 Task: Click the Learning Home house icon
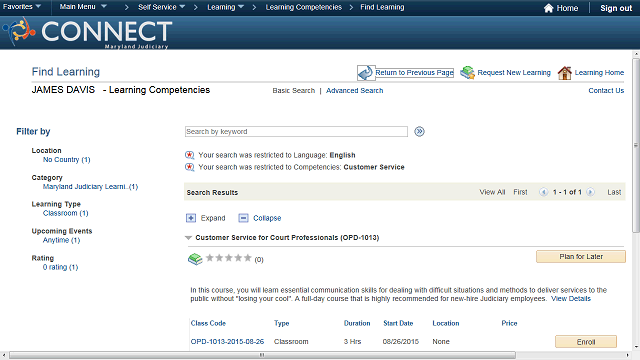point(565,73)
